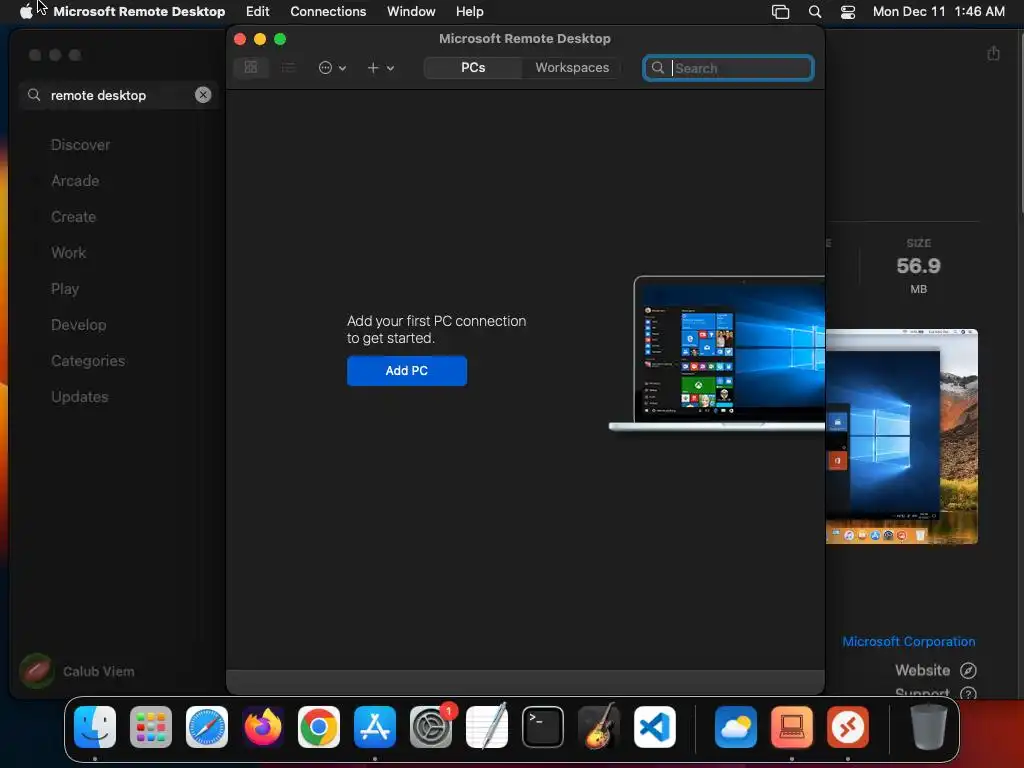Open Microsoft Remote Desktop from the Dock
The image size is (1024, 768).
point(848,727)
